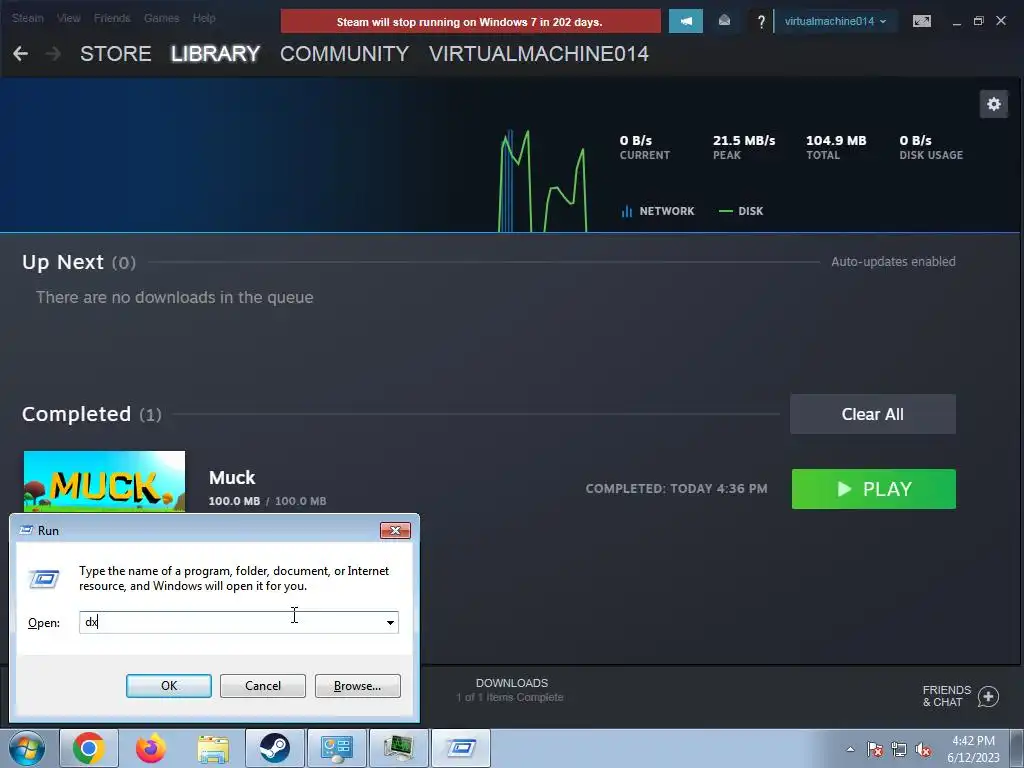1024x768 pixels.
Task: Click the Up Next heading
Action: pos(63,262)
